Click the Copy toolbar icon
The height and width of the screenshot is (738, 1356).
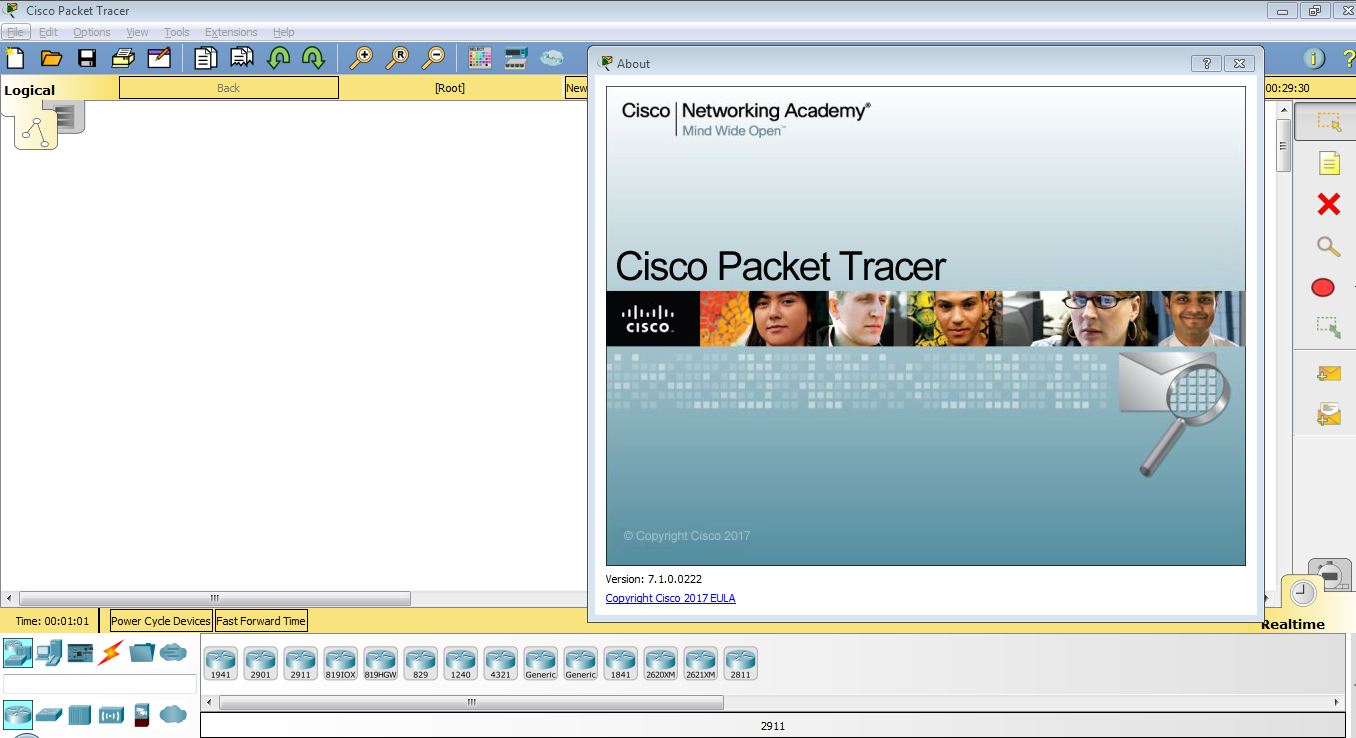pos(205,57)
